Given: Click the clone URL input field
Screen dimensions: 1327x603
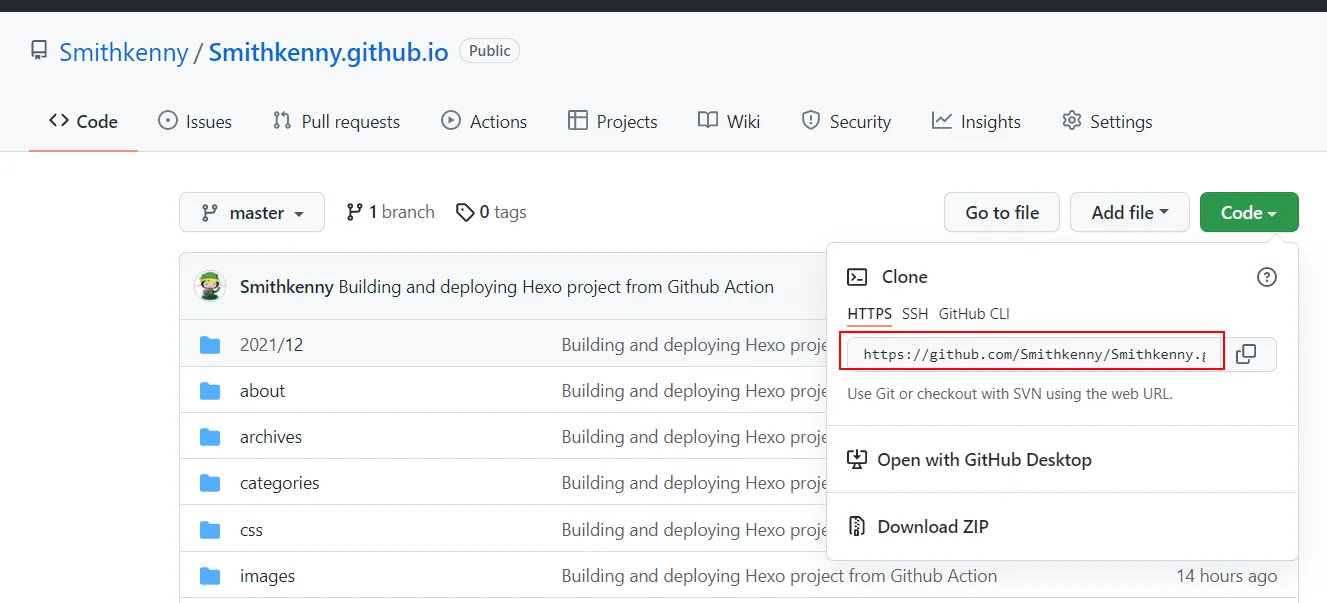Looking at the screenshot, I should point(1034,354).
